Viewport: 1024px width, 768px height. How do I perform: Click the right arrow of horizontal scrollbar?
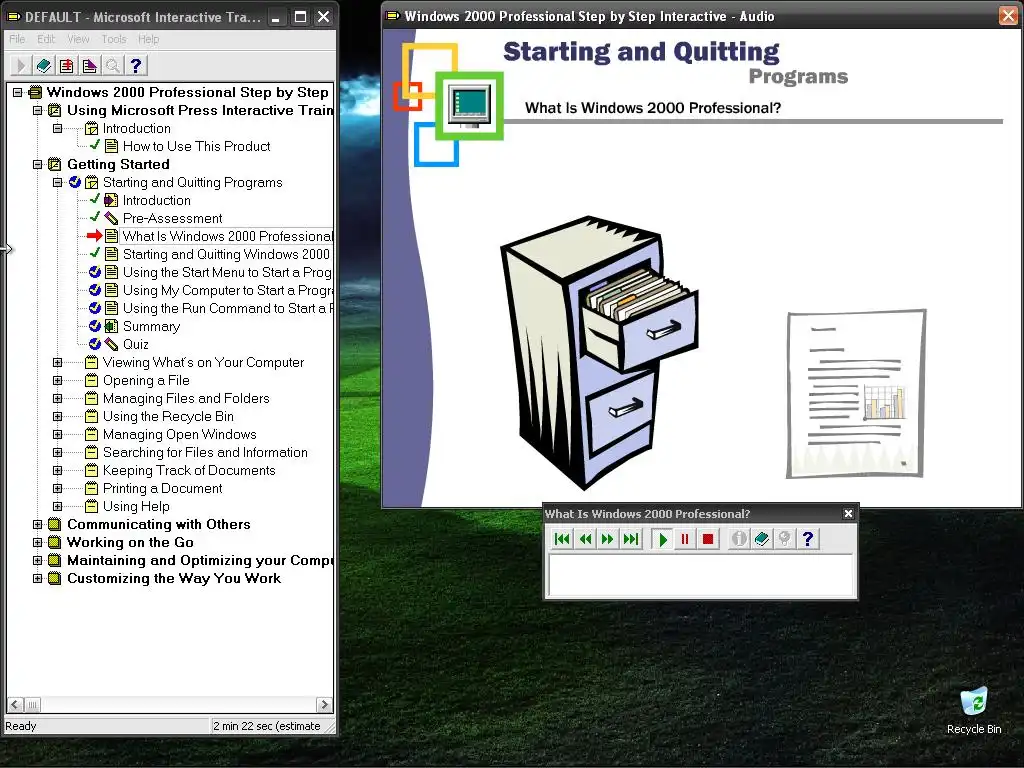[x=324, y=705]
